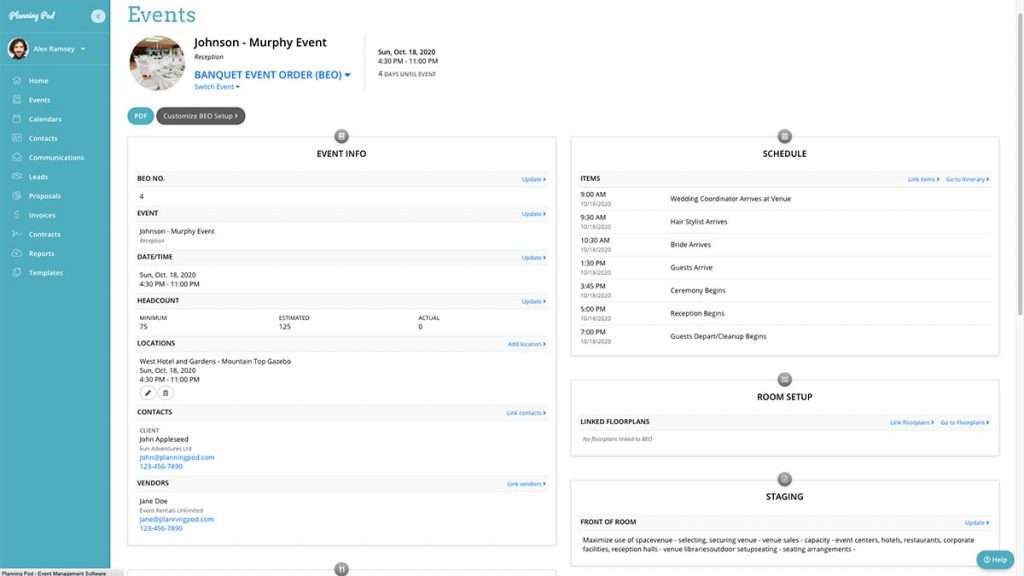
Task: Open the Banquet Event Order (BEO) dropdown
Action: pyautogui.click(x=272, y=74)
